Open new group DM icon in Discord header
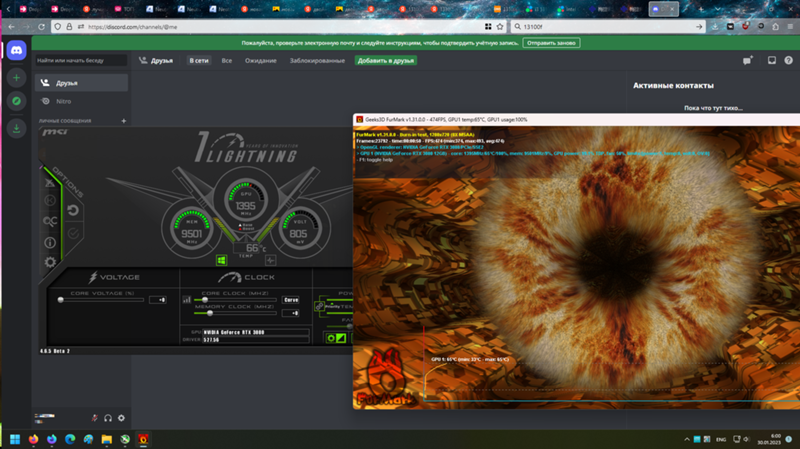Image resolution: width=800 pixels, height=449 pixels. tap(747, 60)
